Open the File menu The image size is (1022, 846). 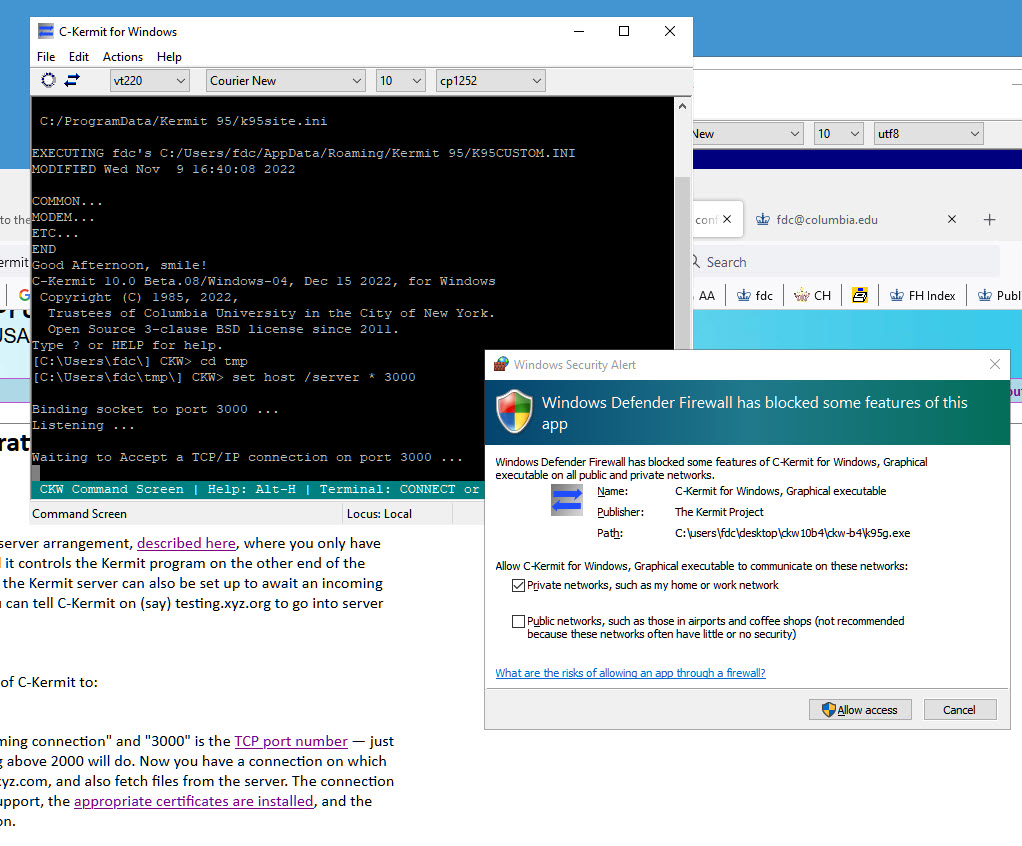pyautogui.click(x=46, y=57)
